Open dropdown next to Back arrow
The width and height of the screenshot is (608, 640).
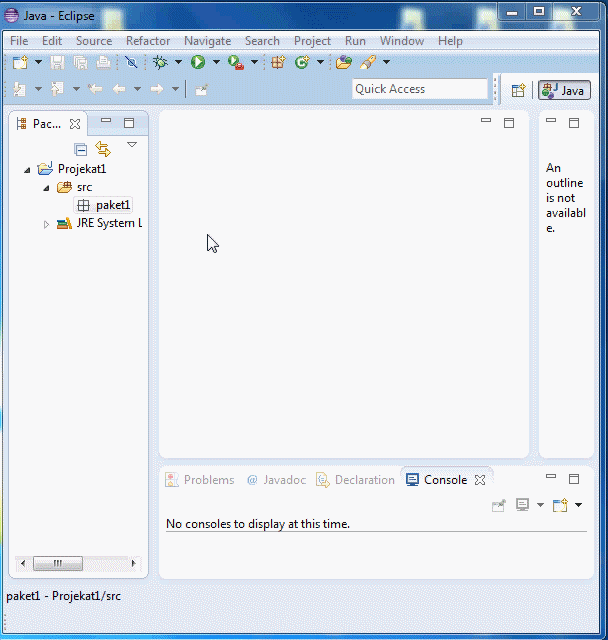coord(138,89)
